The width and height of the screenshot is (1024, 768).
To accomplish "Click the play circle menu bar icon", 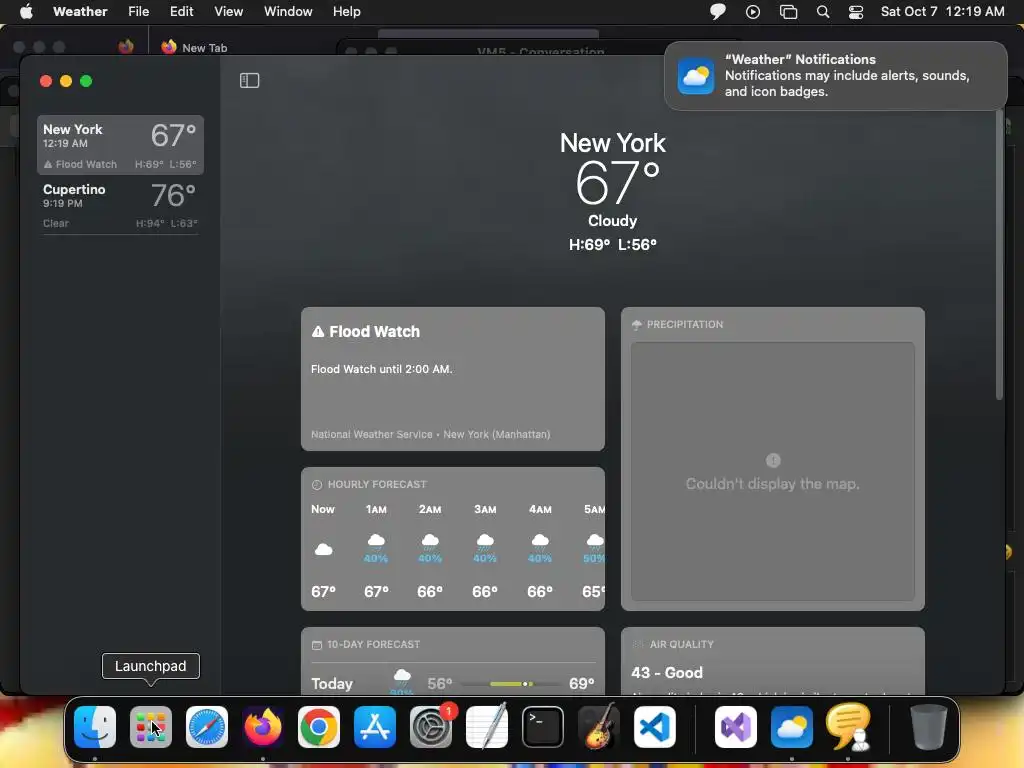I will tap(753, 12).
